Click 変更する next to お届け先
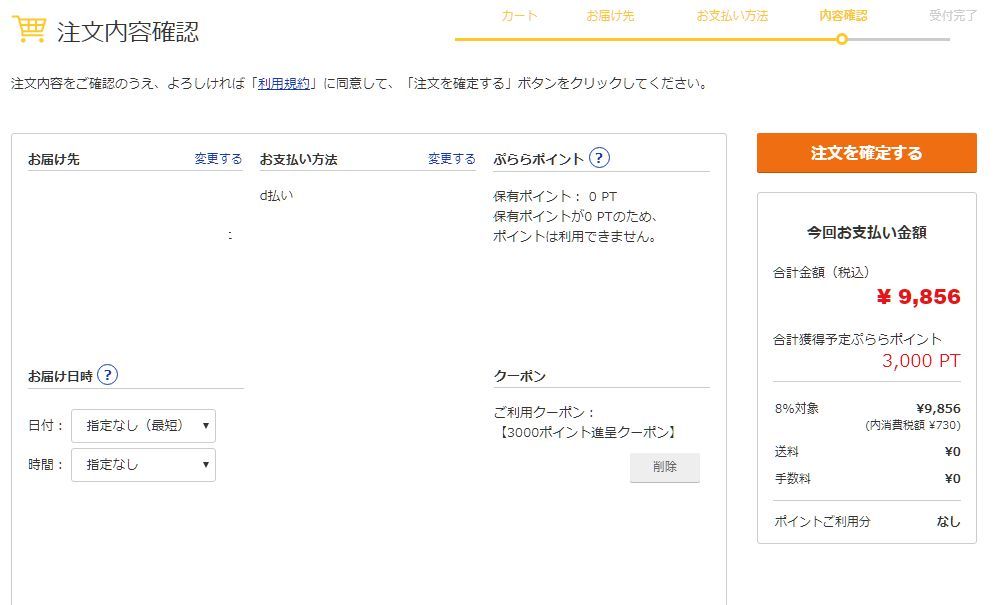Image resolution: width=1008 pixels, height=605 pixels. [218, 159]
